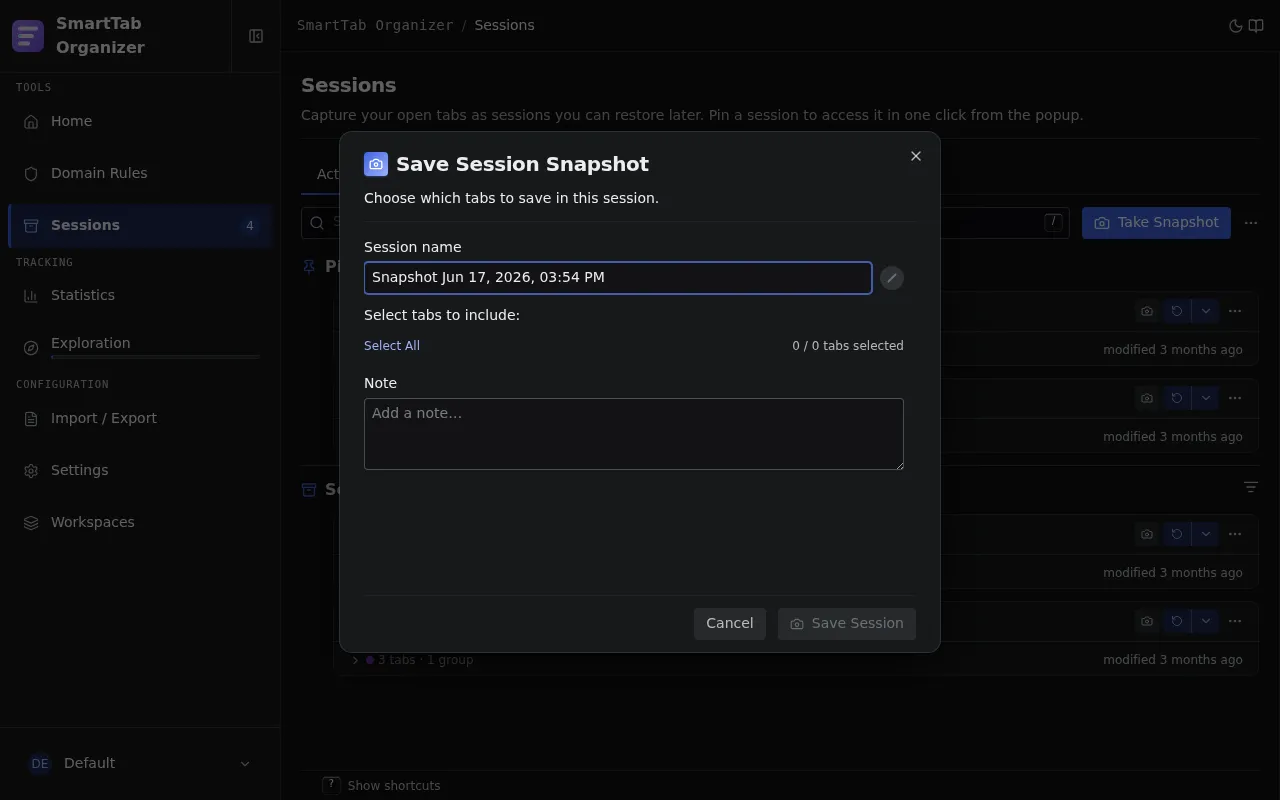
Task: Click the SmartTab Organizer logo icon
Action: (x=28, y=36)
